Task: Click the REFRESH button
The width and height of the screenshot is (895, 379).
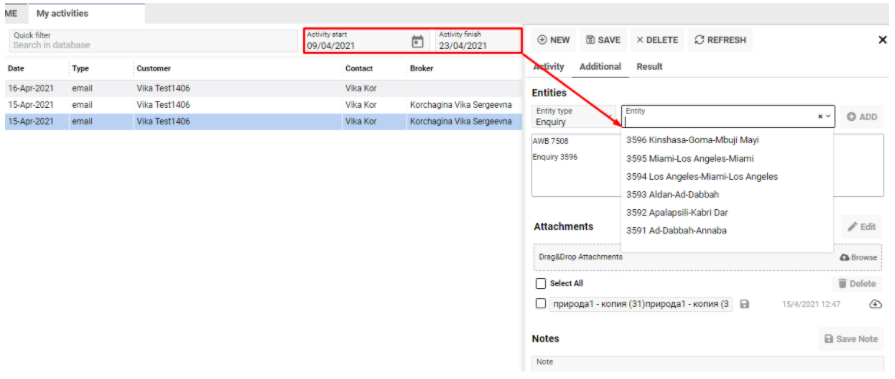Action: (720, 40)
